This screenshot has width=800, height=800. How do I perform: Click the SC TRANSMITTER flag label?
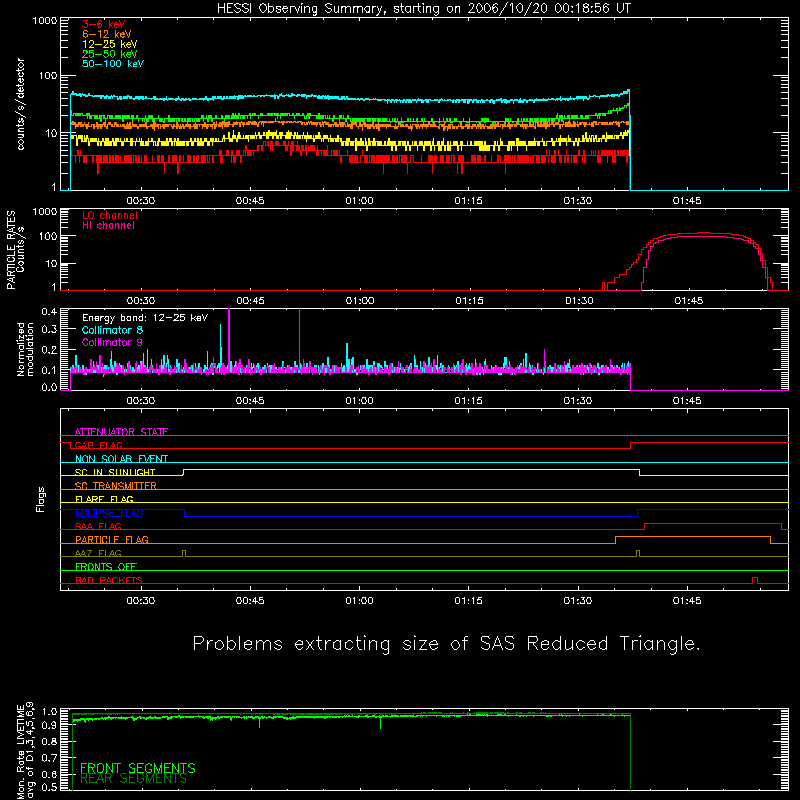tap(116, 486)
